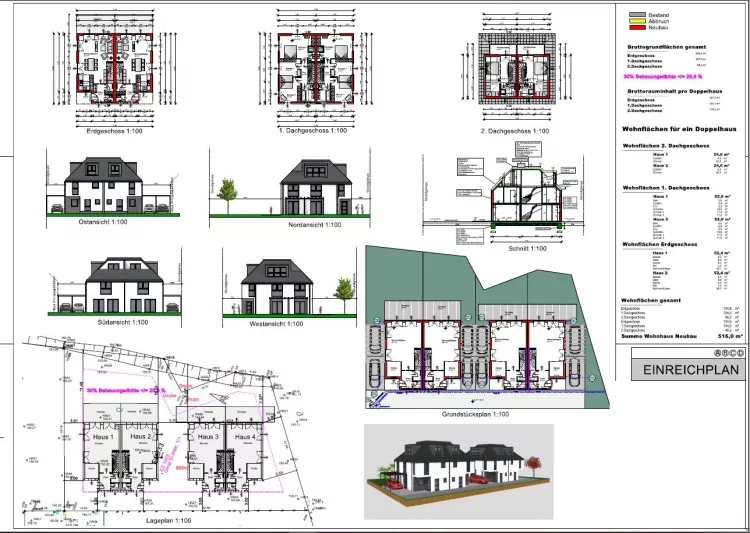The height and width of the screenshot is (533, 750).
Task: Select the Erdgeschoss floor plan drawing
Action: (111, 67)
